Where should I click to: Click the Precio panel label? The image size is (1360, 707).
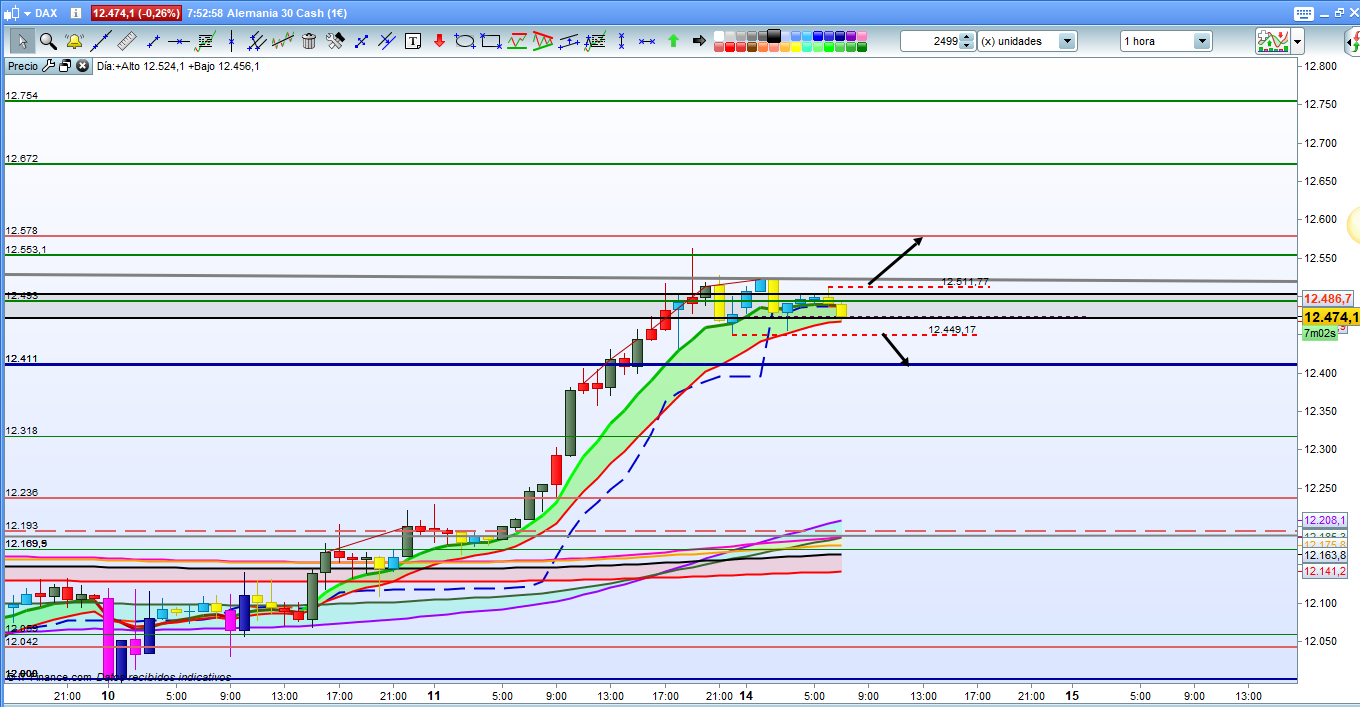22,66
